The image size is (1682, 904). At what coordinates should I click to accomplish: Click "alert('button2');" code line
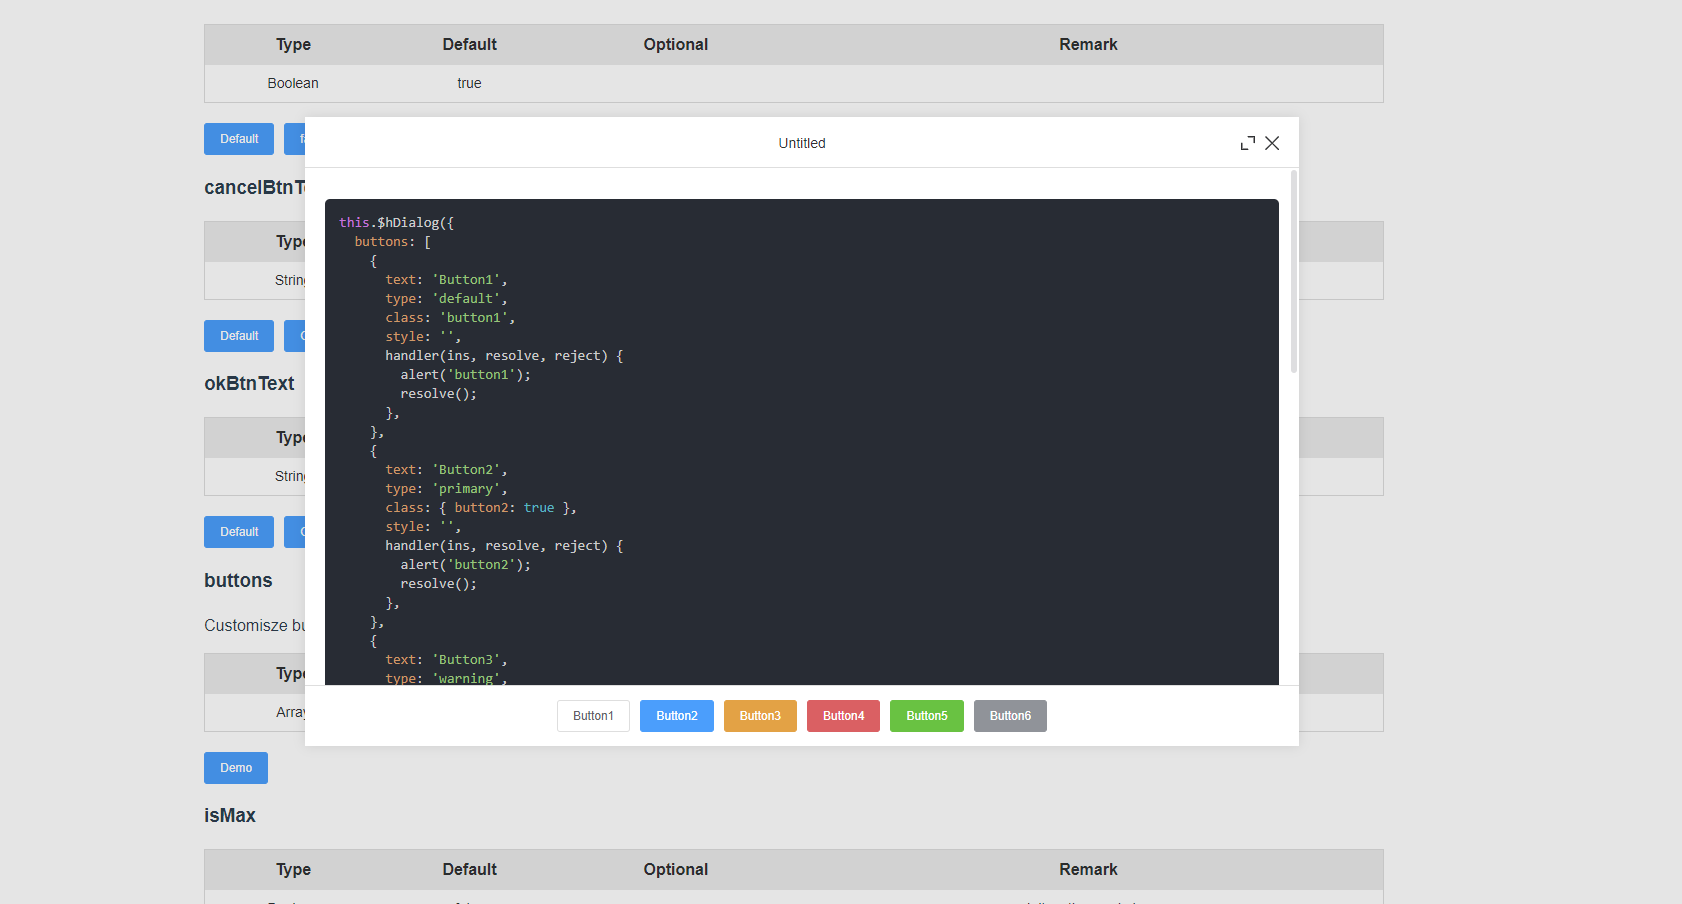coord(466,565)
